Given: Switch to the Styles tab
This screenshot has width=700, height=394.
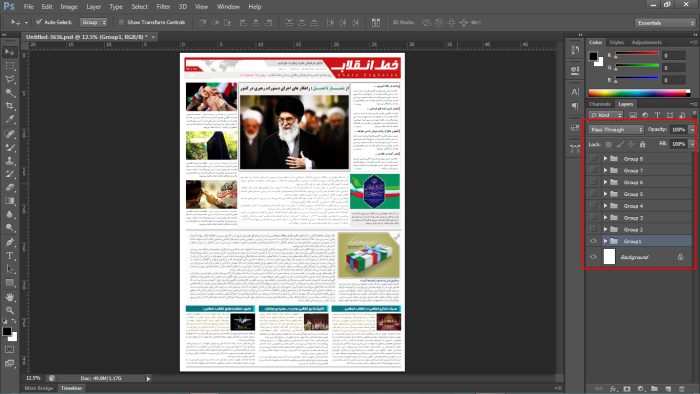Looking at the screenshot, I should [617, 42].
